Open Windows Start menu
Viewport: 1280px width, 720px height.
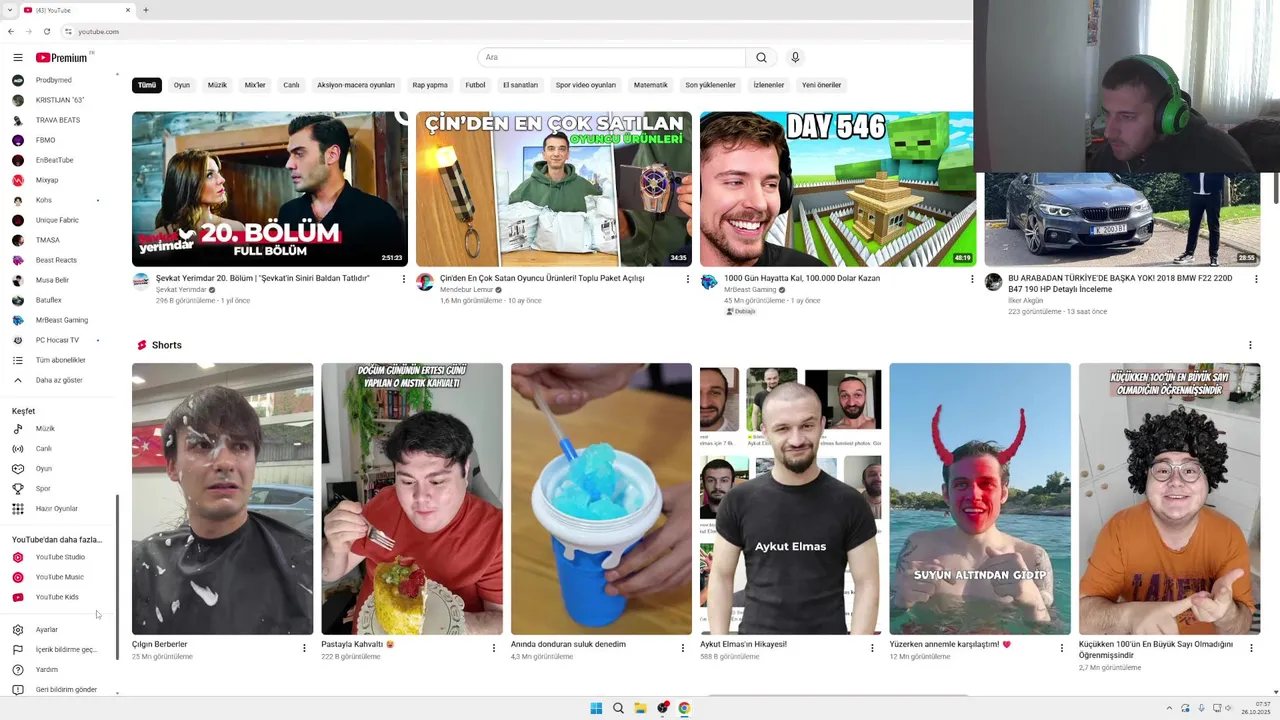[596, 708]
